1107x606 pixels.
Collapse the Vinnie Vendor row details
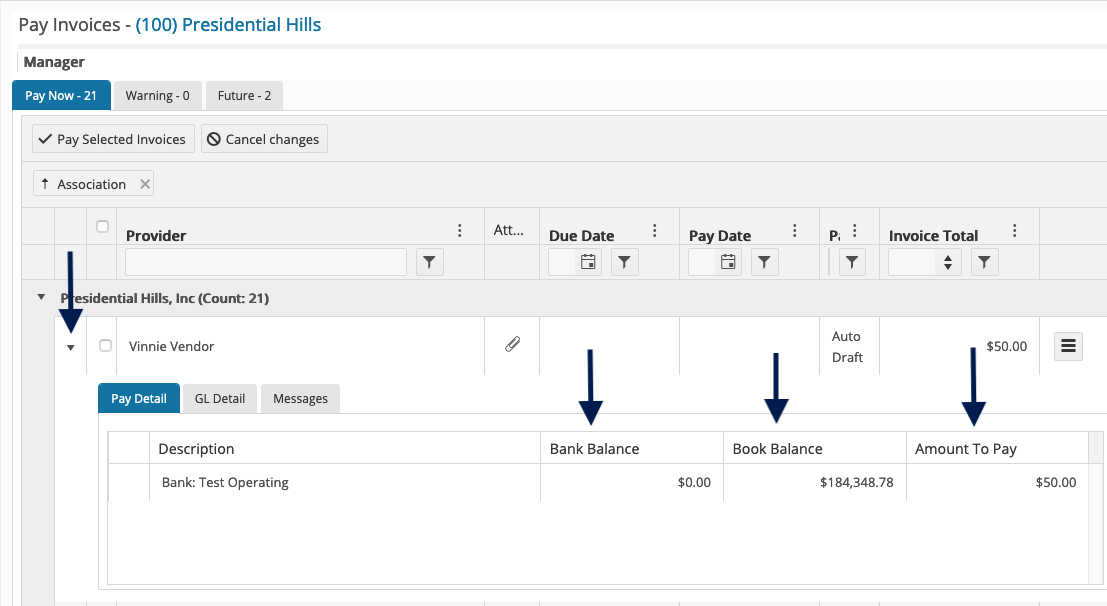[71, 347]
